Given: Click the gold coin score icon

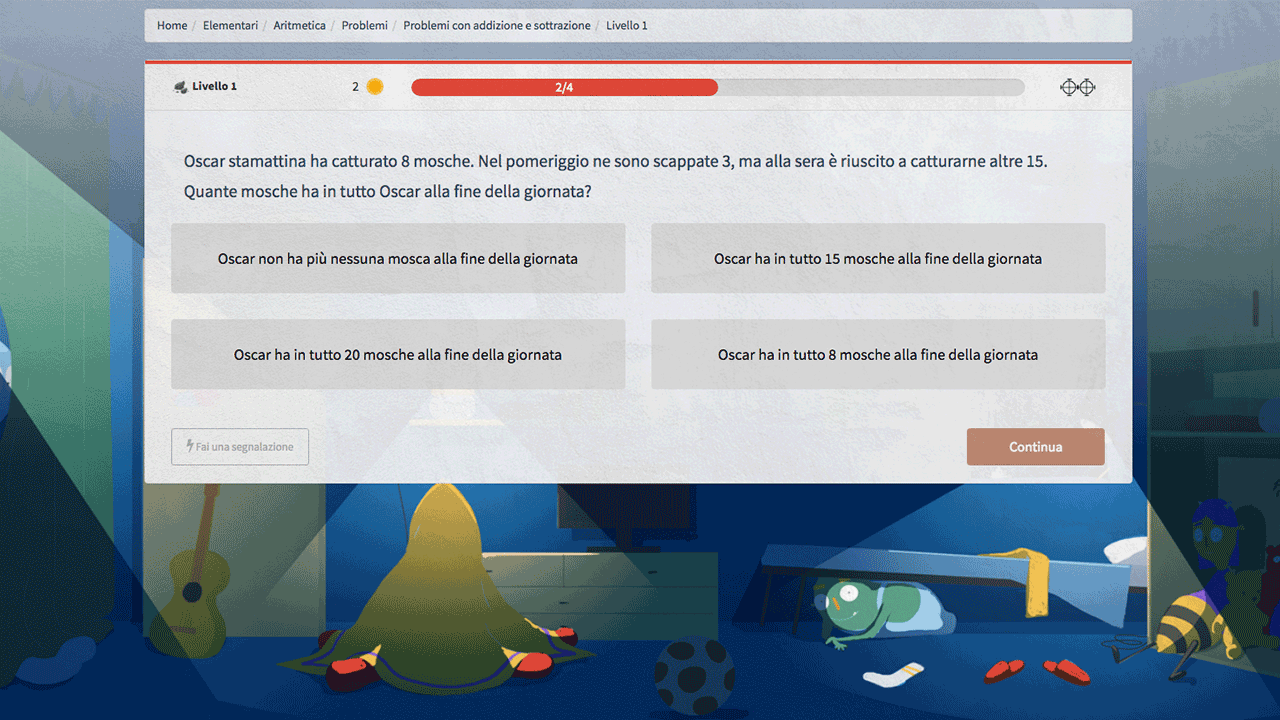Looking at the screenshot, I should (x=375, y=87).
